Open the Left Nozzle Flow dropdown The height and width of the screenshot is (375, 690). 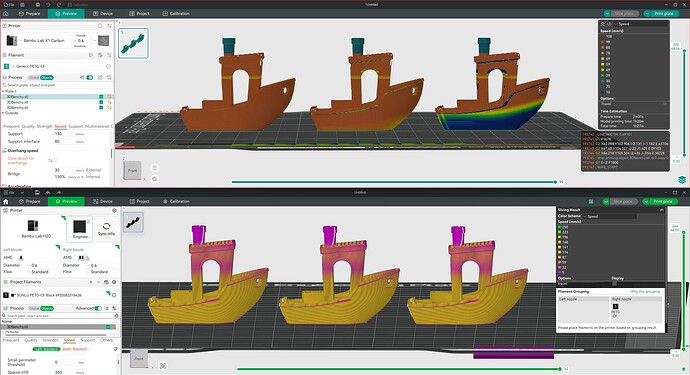42,272
